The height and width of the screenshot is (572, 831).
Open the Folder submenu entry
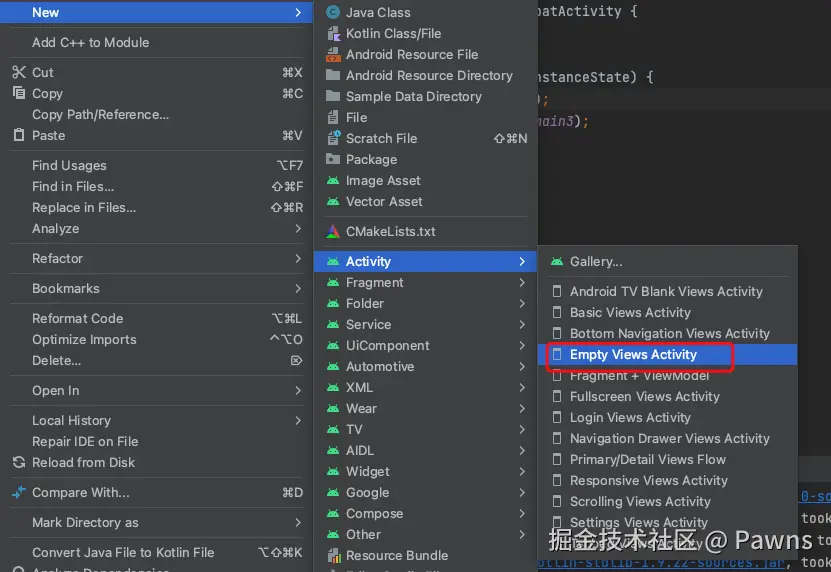click(426, 304)
